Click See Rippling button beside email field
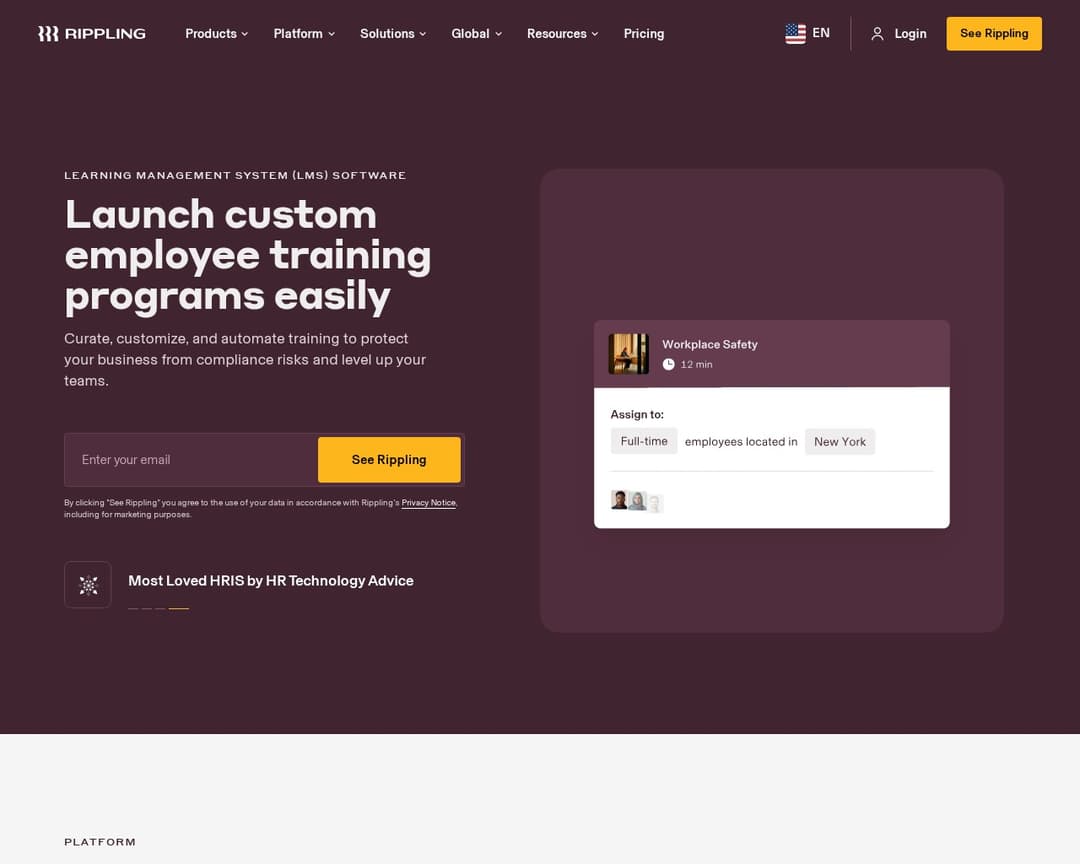The height and width of the screenshot is (864, 1080). 389,460
